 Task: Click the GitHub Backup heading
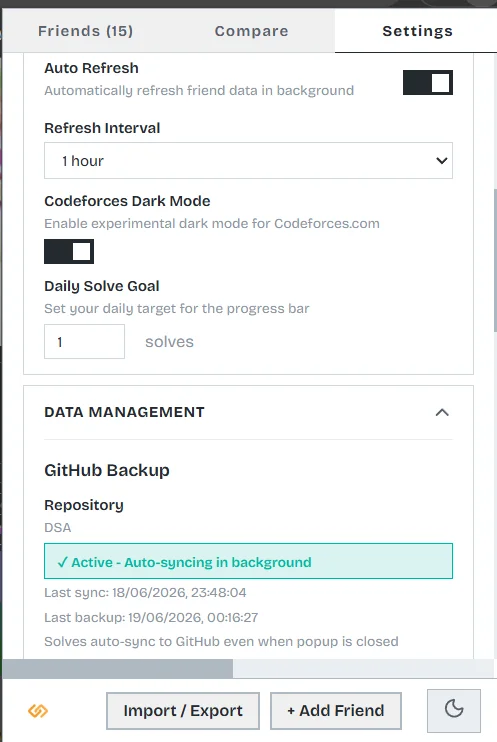tap(106, 470)
